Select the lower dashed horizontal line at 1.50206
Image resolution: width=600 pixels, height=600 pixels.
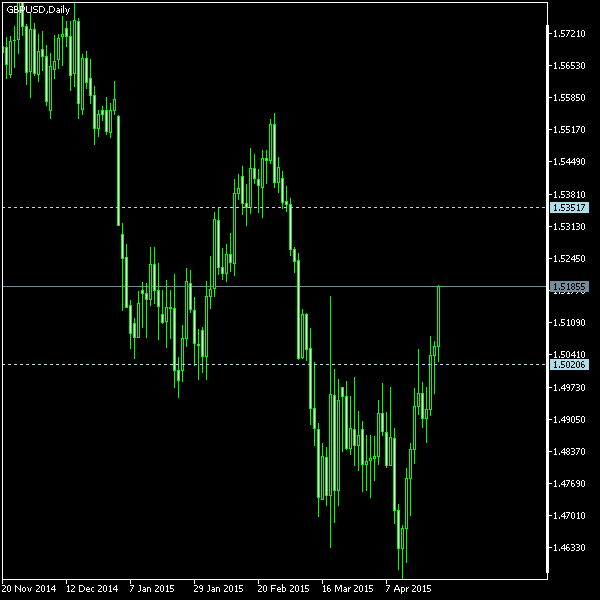(275, 365)
